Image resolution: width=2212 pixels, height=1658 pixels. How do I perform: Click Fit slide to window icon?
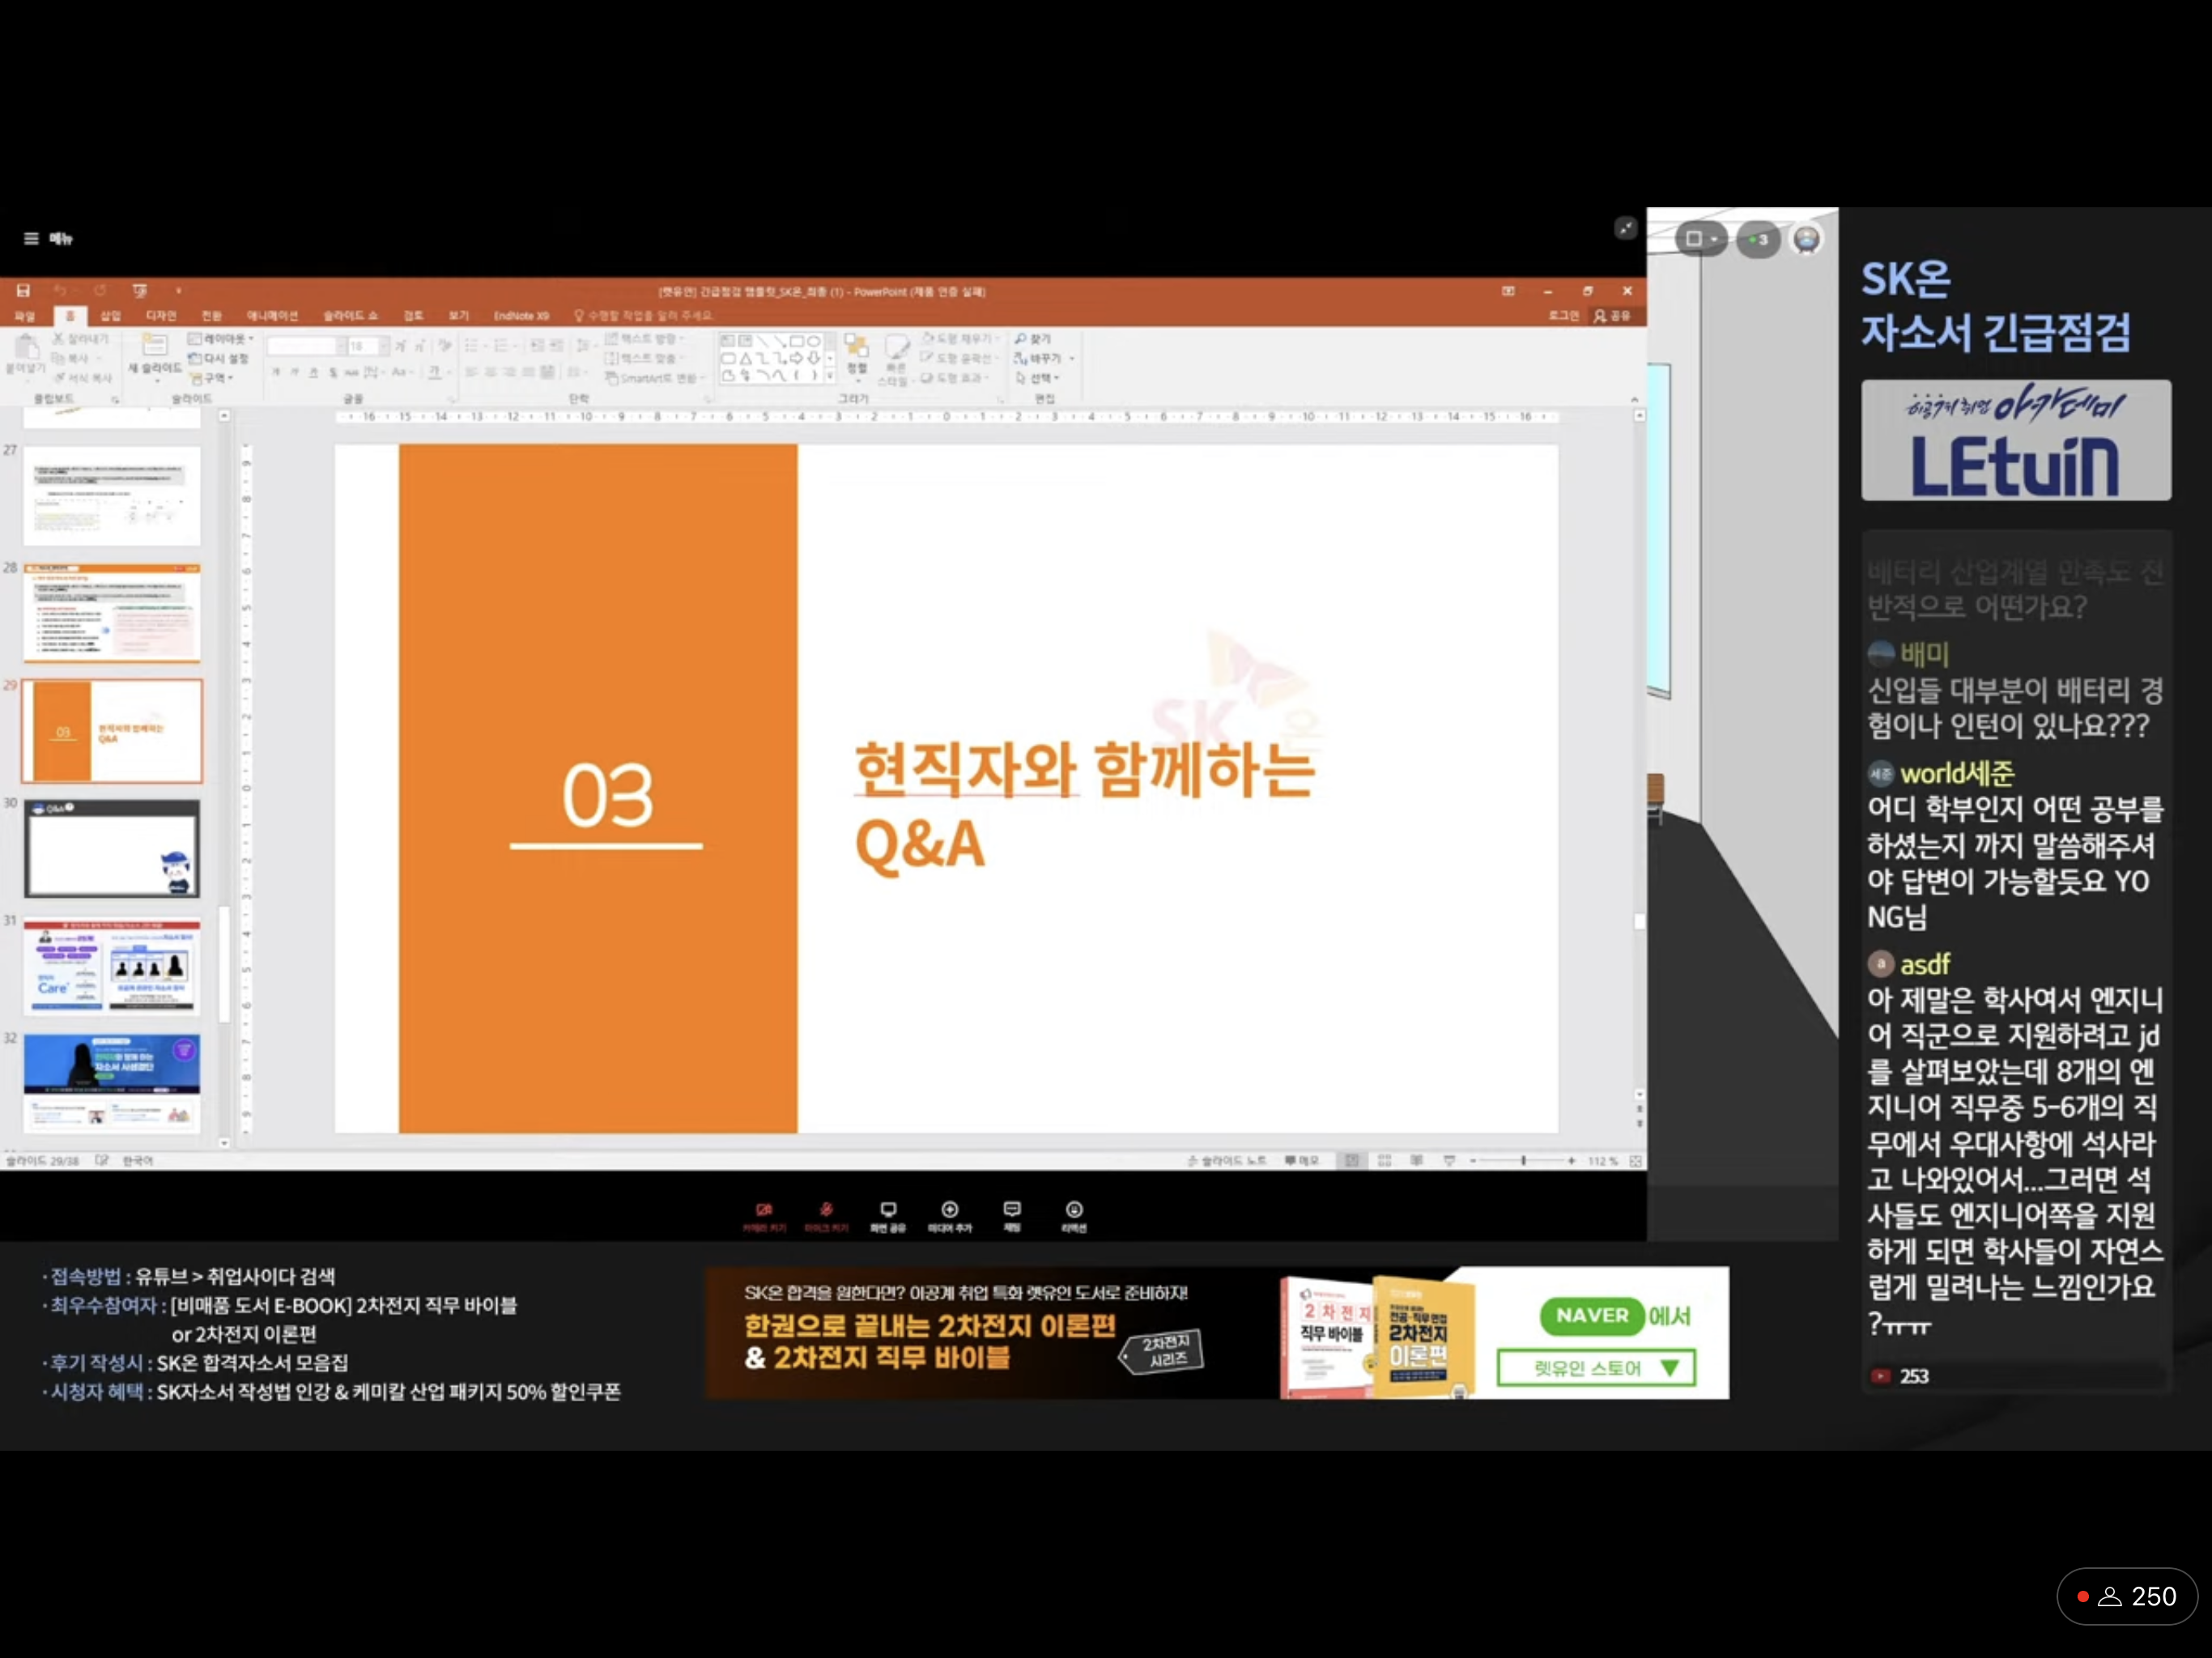1636,1160
